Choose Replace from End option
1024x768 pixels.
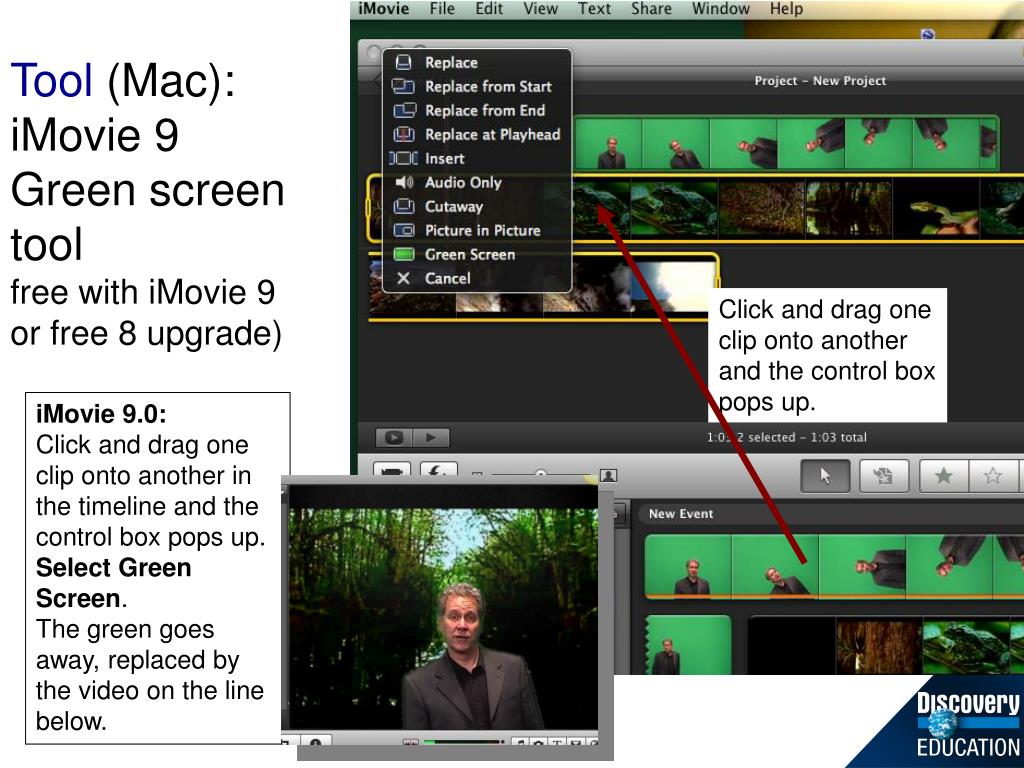click(x=477, y=110)
